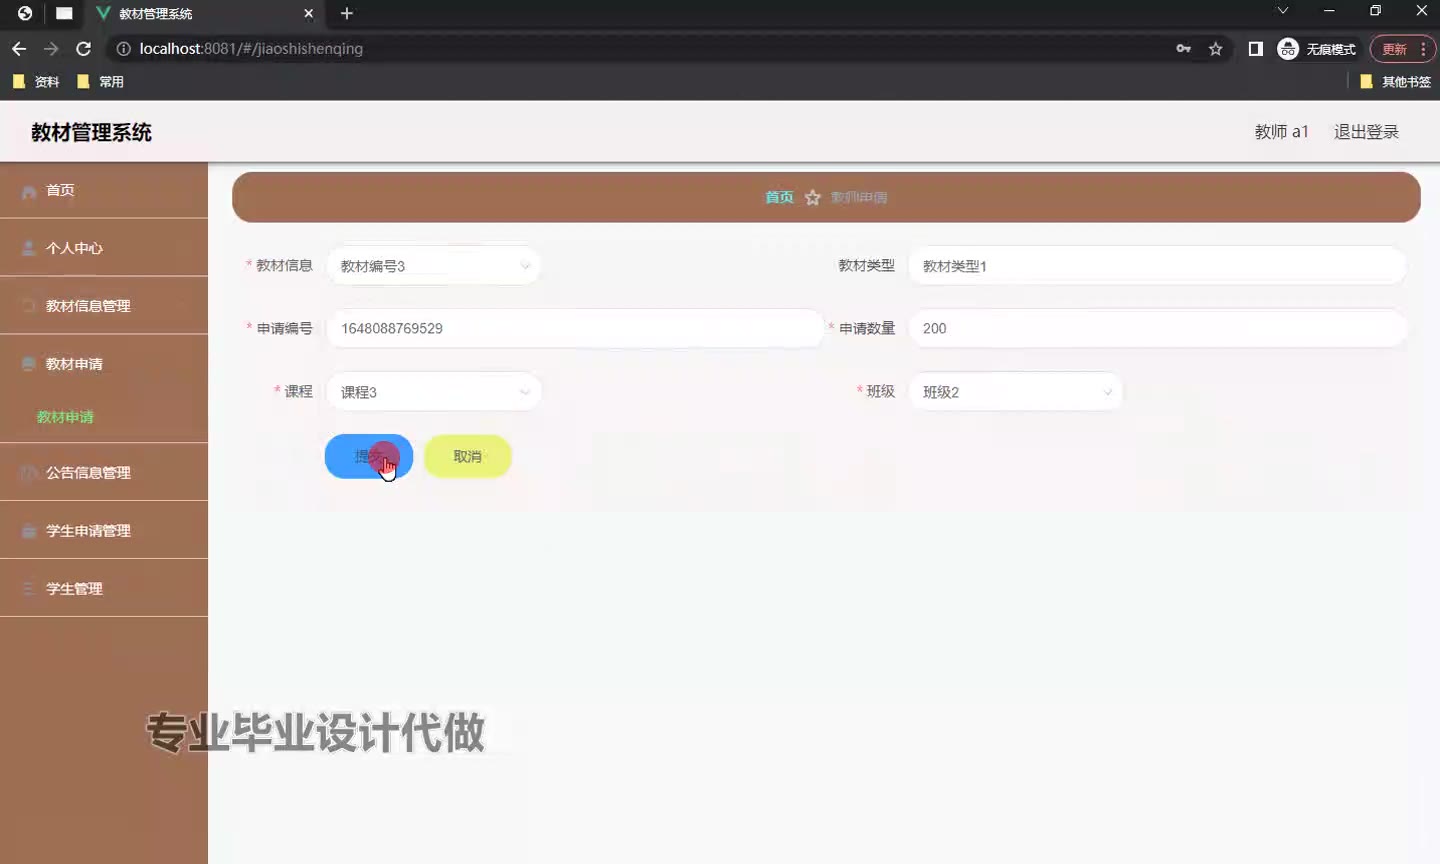The width and height of the screenshot is (1440, 864).
Task: Click 退出登录 to log out
Action: pos(1366,132)
